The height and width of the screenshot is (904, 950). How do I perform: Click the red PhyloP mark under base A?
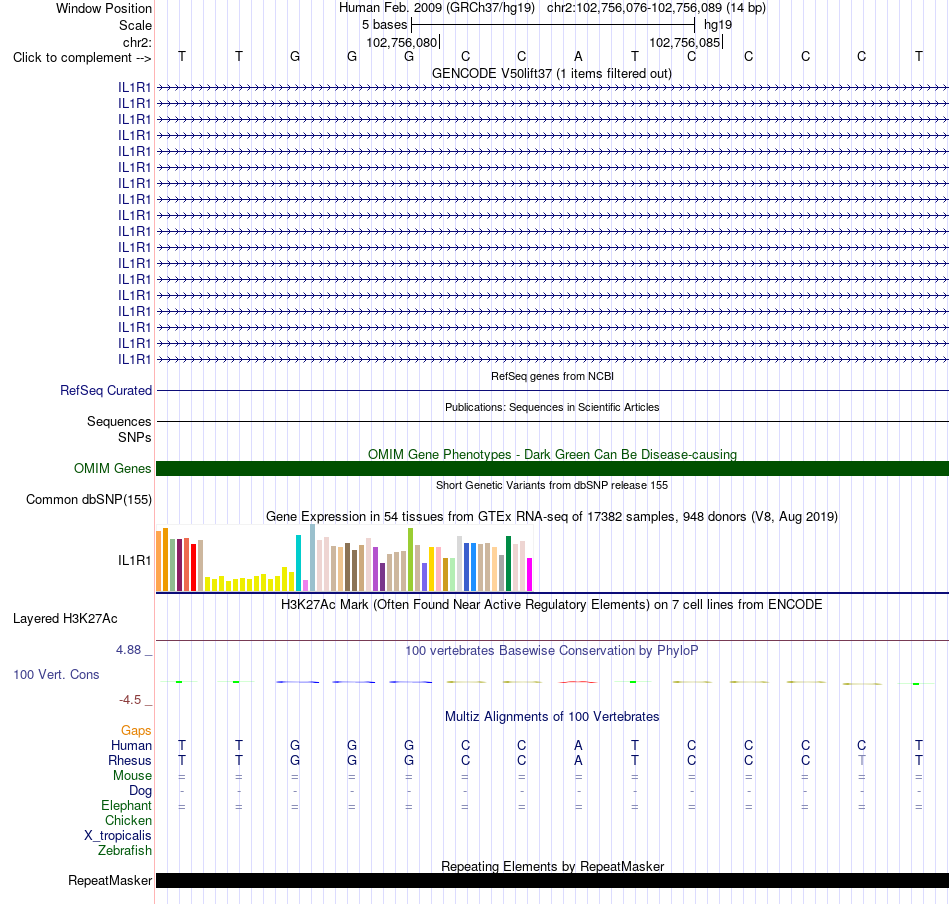578,682
